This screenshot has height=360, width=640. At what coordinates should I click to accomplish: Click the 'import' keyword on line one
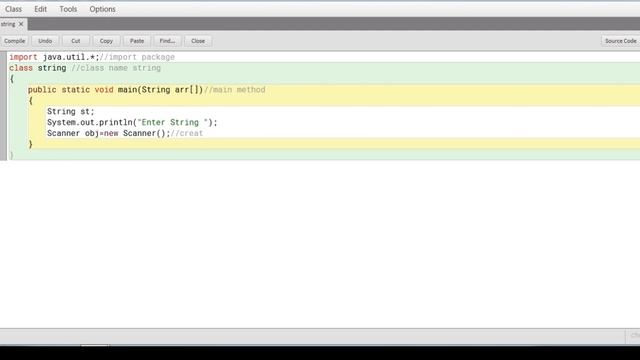[x=23, y=57]
